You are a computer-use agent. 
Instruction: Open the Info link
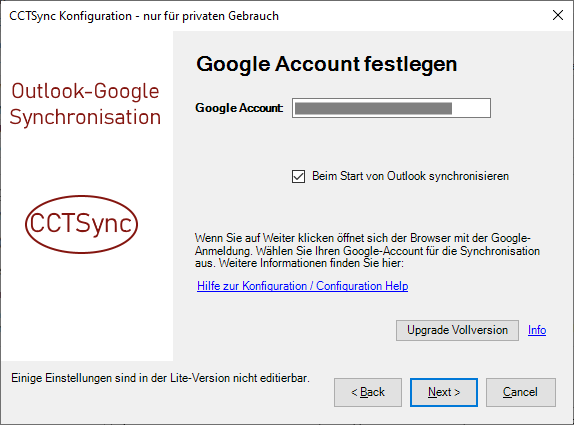[537, 330]
